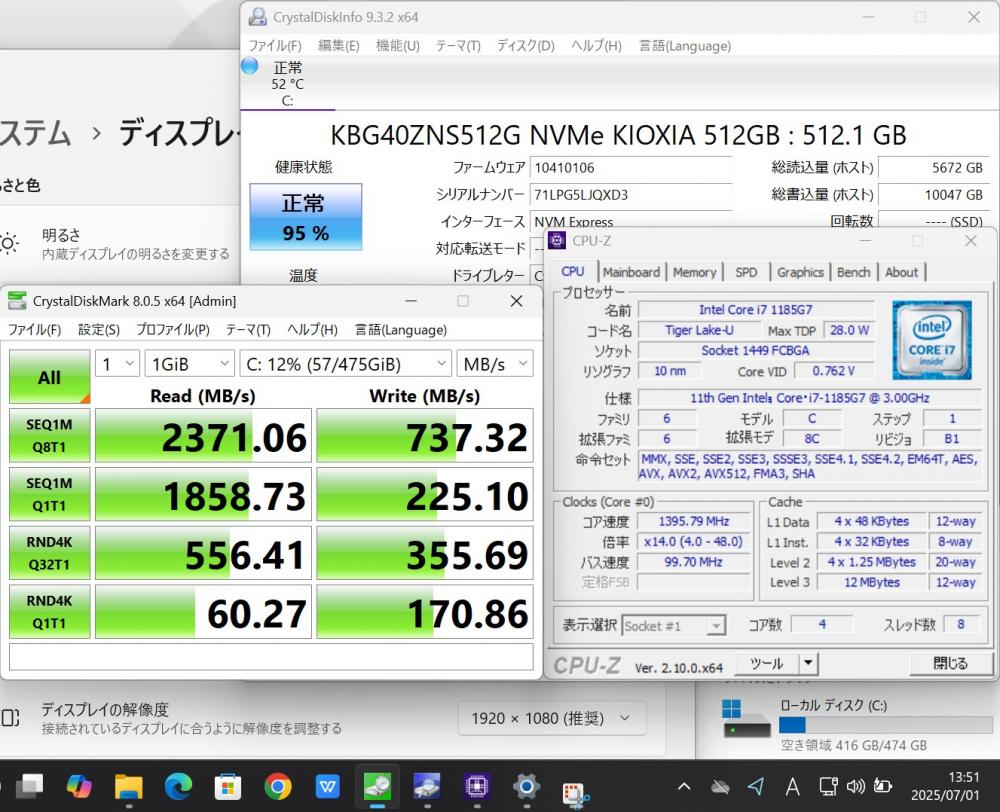
Task: Show hidden tray icons chevron
Action: (684, 786)
